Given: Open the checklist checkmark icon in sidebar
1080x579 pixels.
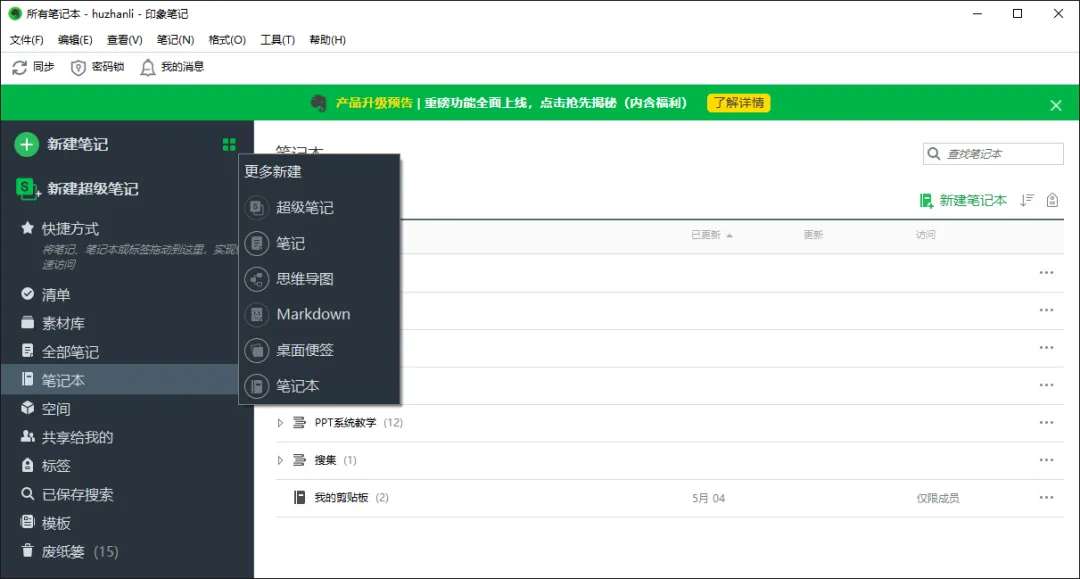Looking at the screenshot, I should click(x=28, y=294).
